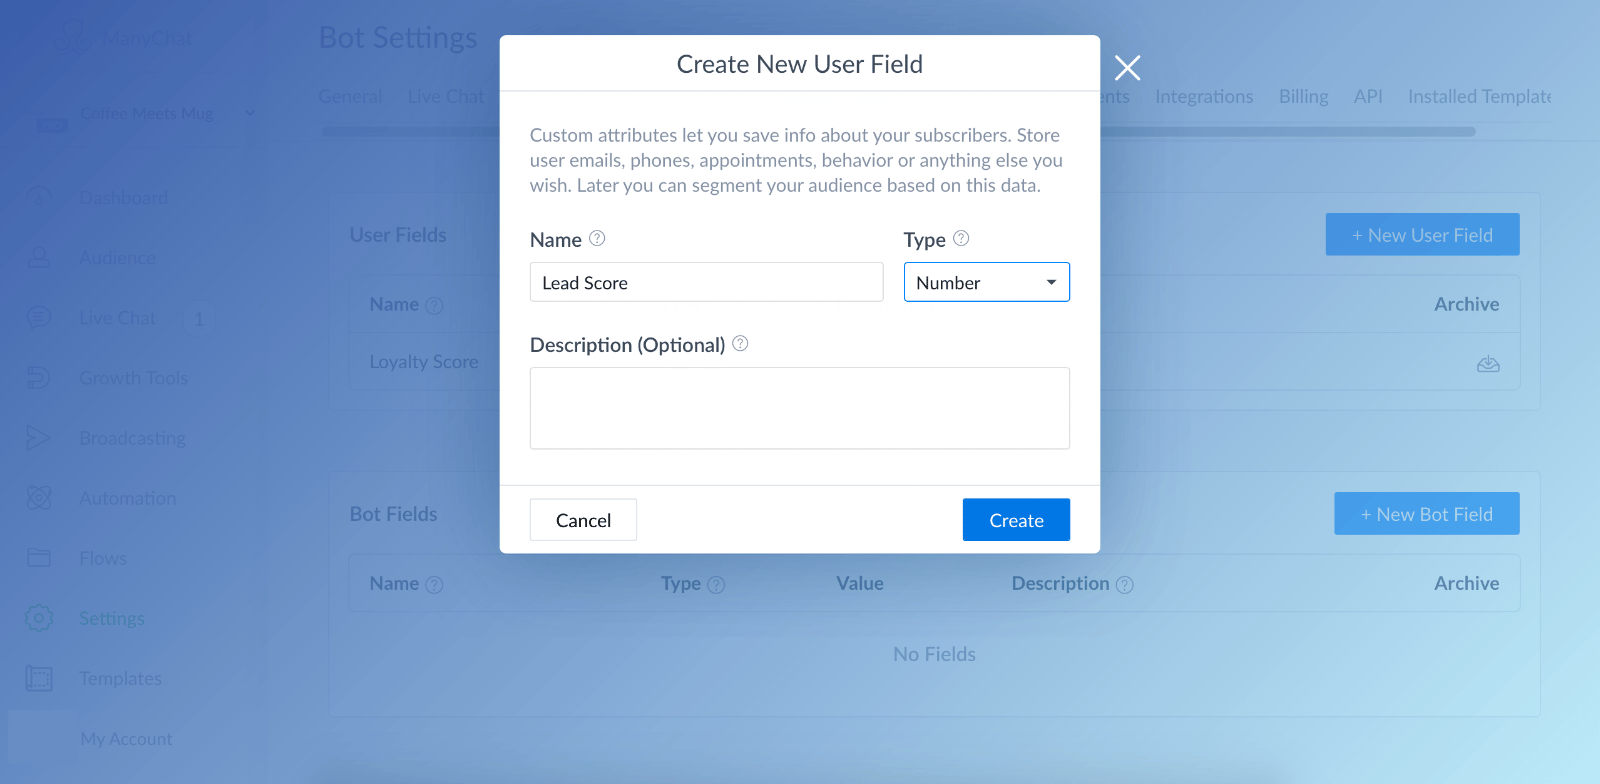Open Templates in the sidebar
This screenshot has width=1600, height=784.
pos(120,678)
